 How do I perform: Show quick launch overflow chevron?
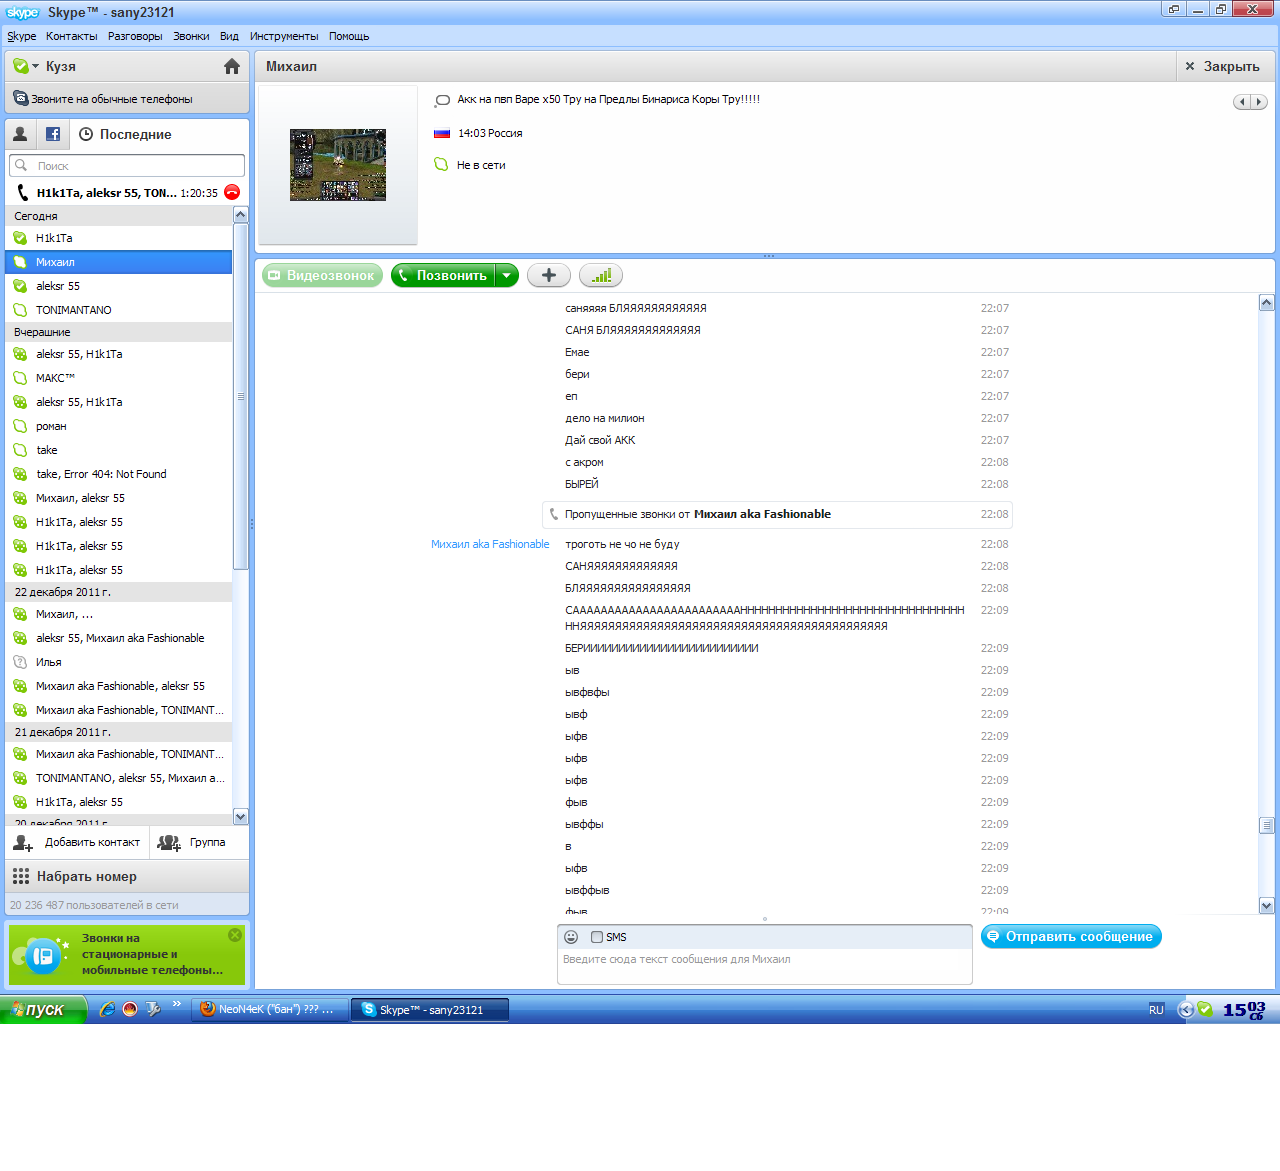coord(177,1004)
